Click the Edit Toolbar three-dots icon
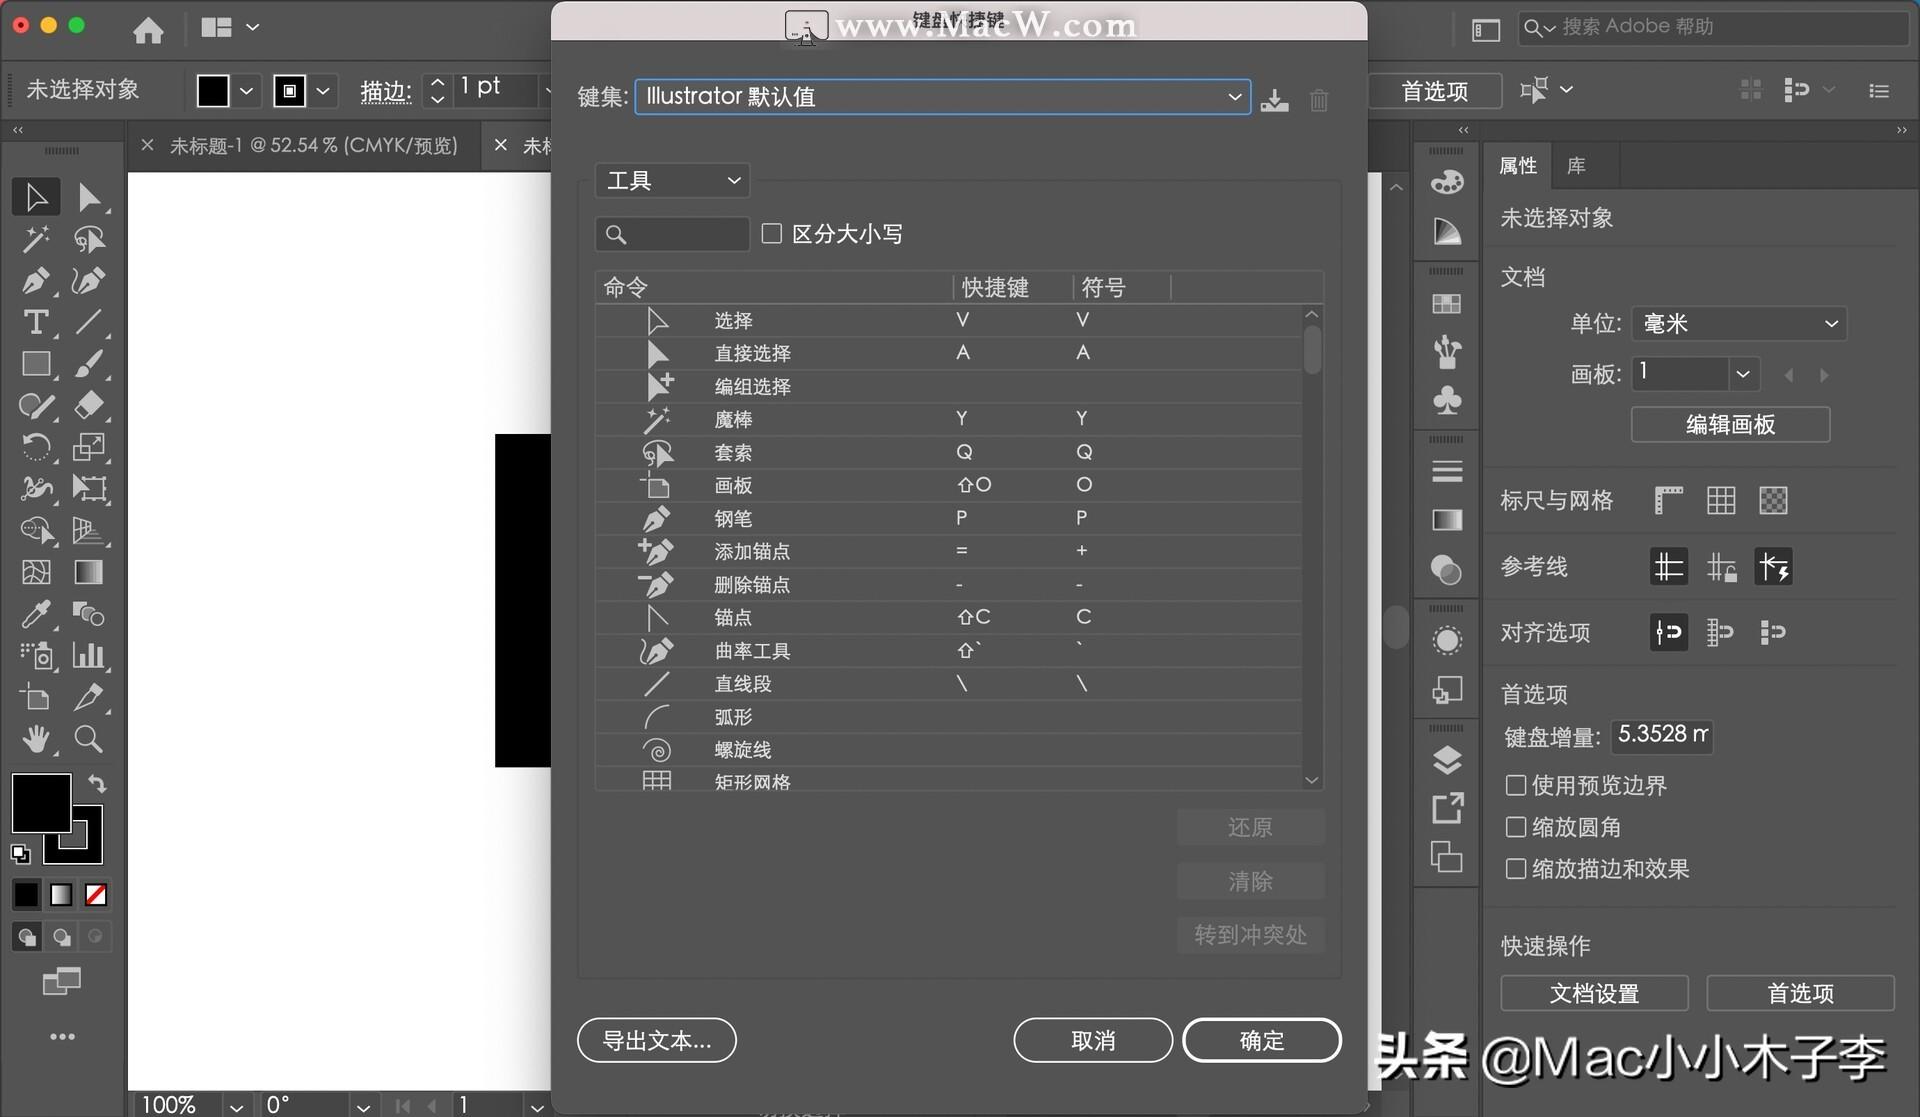1920x1117 pixels. (62, 1037)
